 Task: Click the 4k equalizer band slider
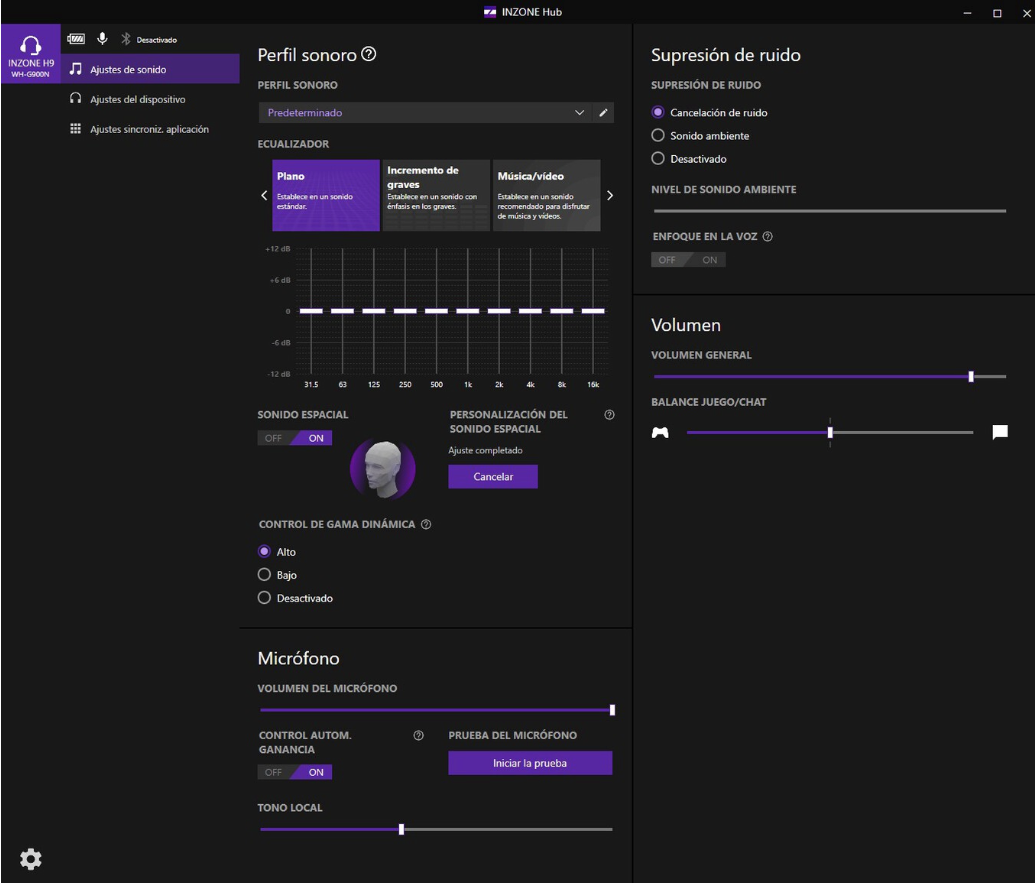click(x=531, y=311)
